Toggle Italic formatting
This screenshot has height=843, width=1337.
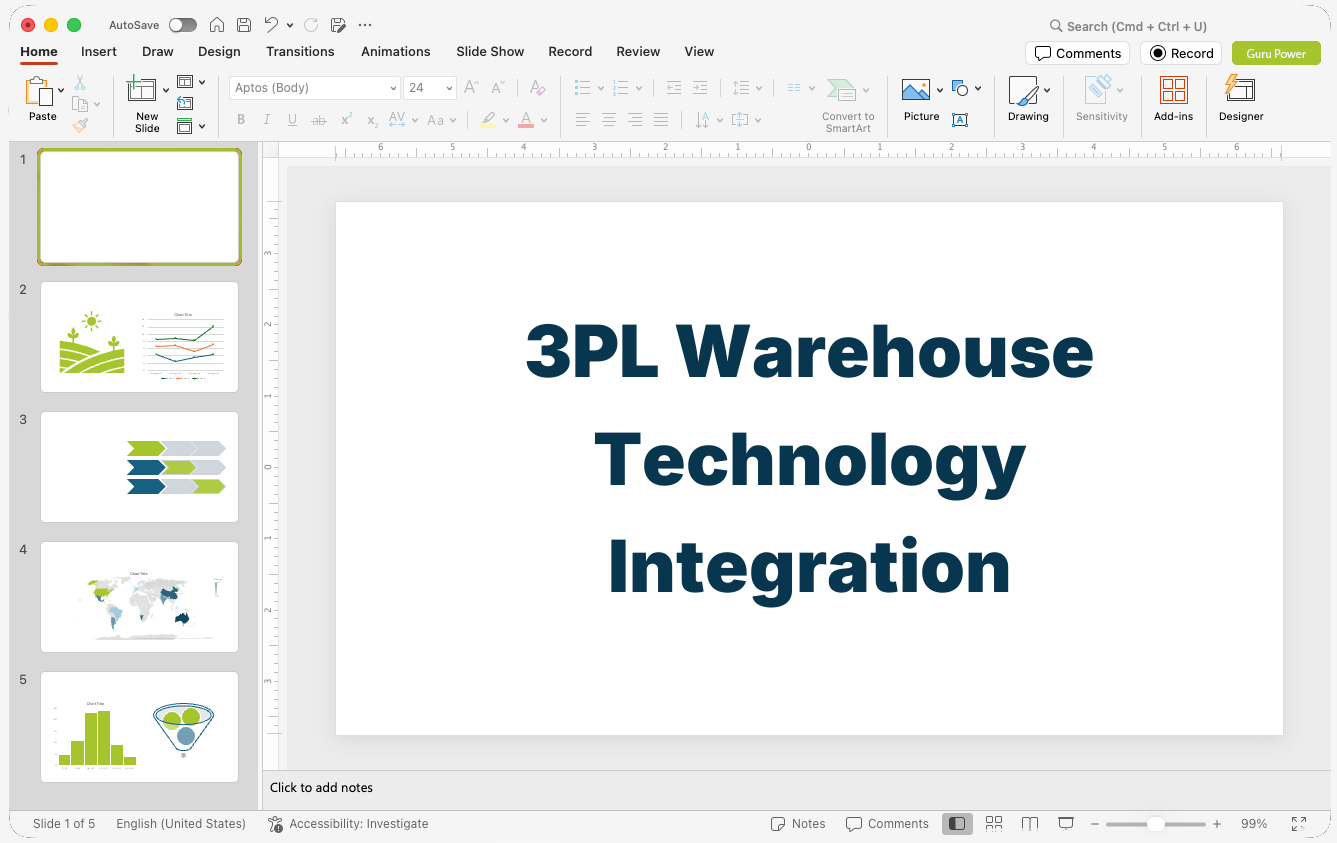pos(267,120)
